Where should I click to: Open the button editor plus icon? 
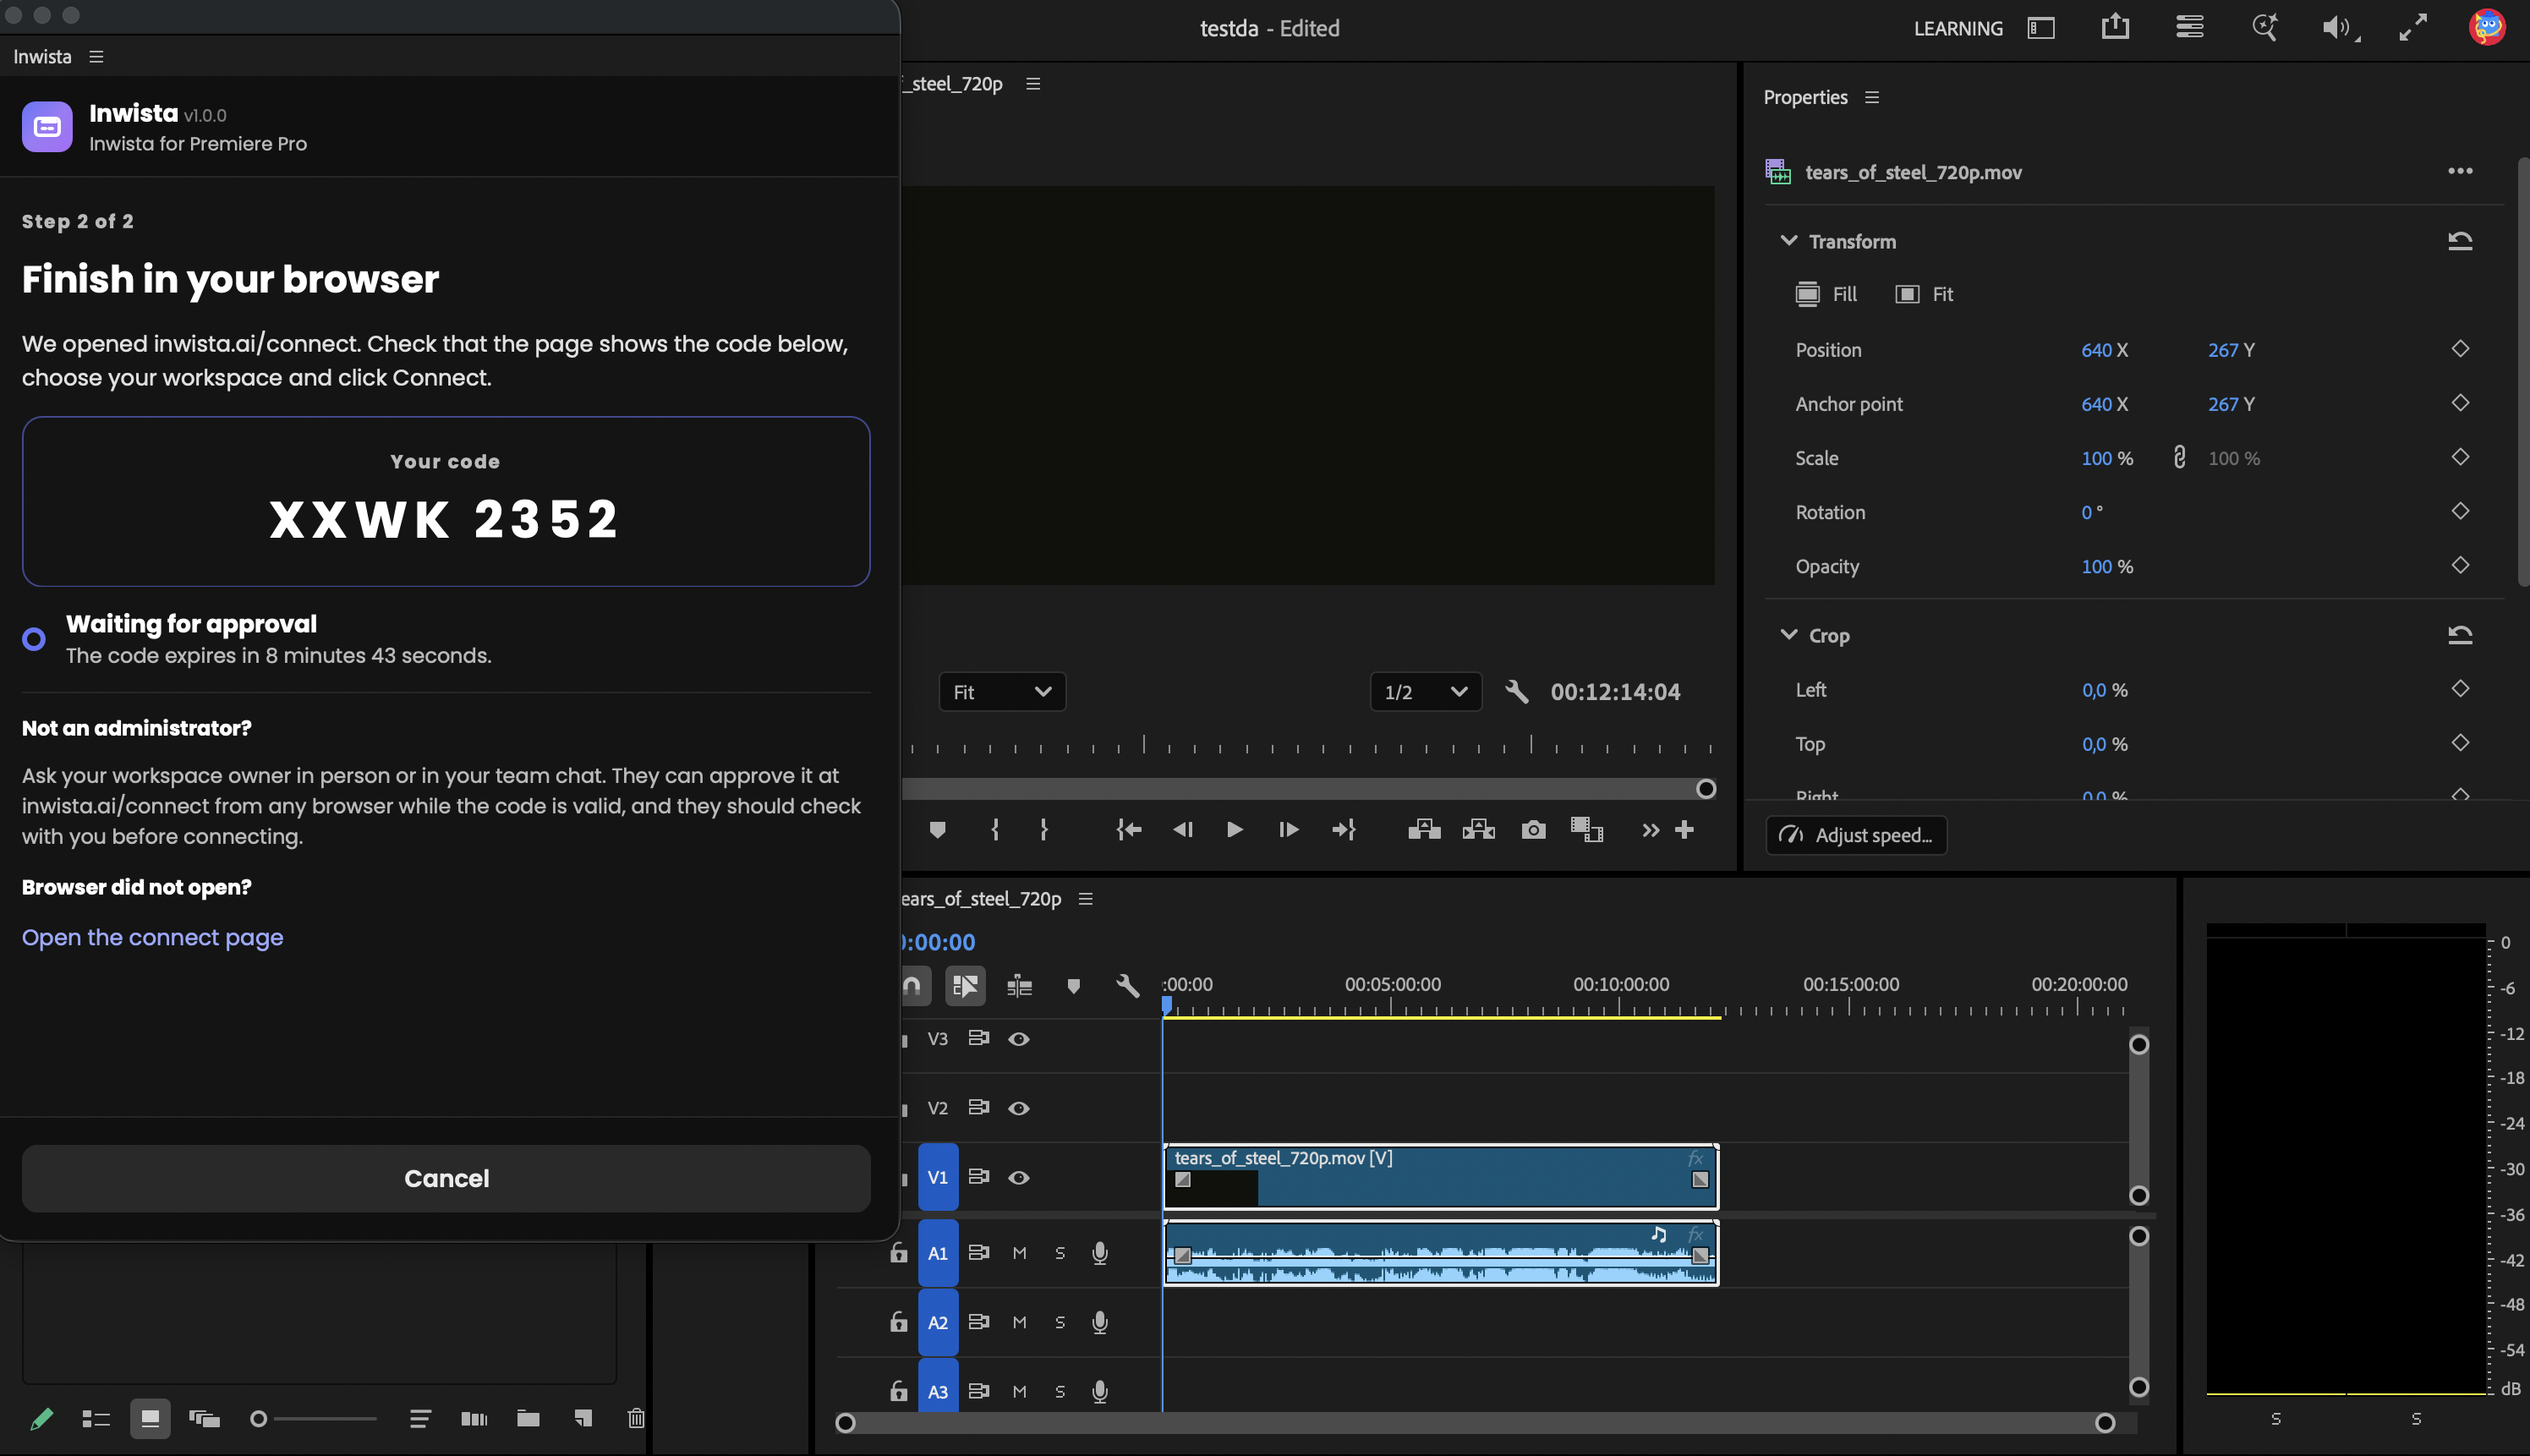coord(1684,830)
